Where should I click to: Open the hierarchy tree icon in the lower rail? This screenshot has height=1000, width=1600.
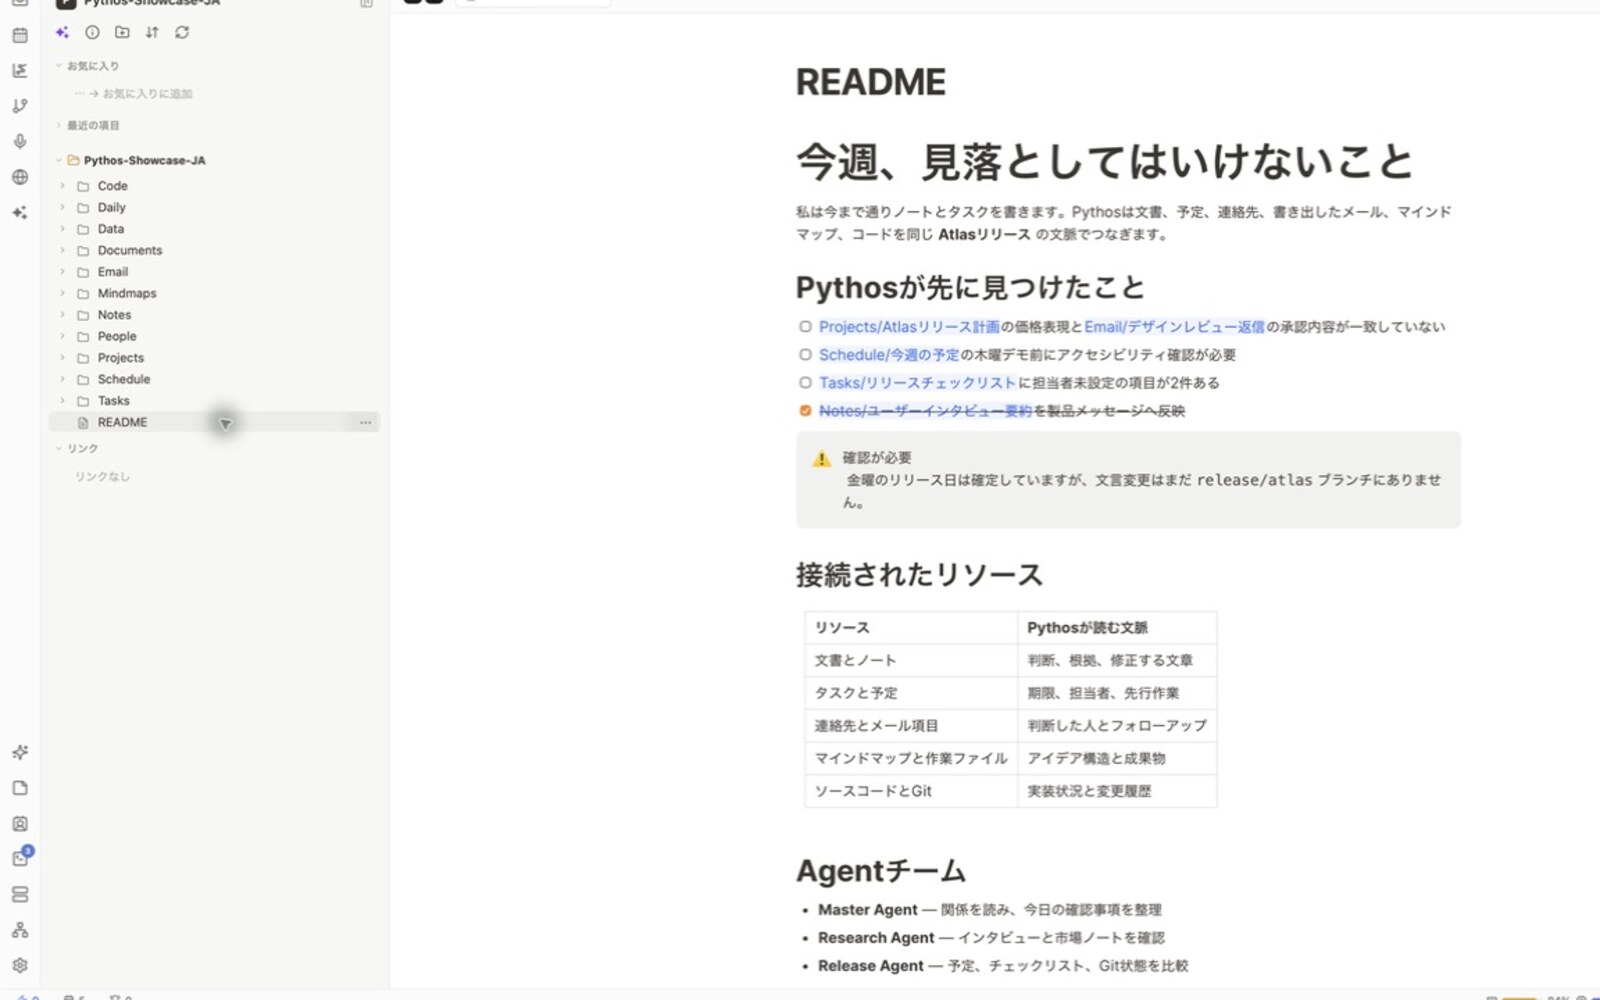(x=20, y=930)
